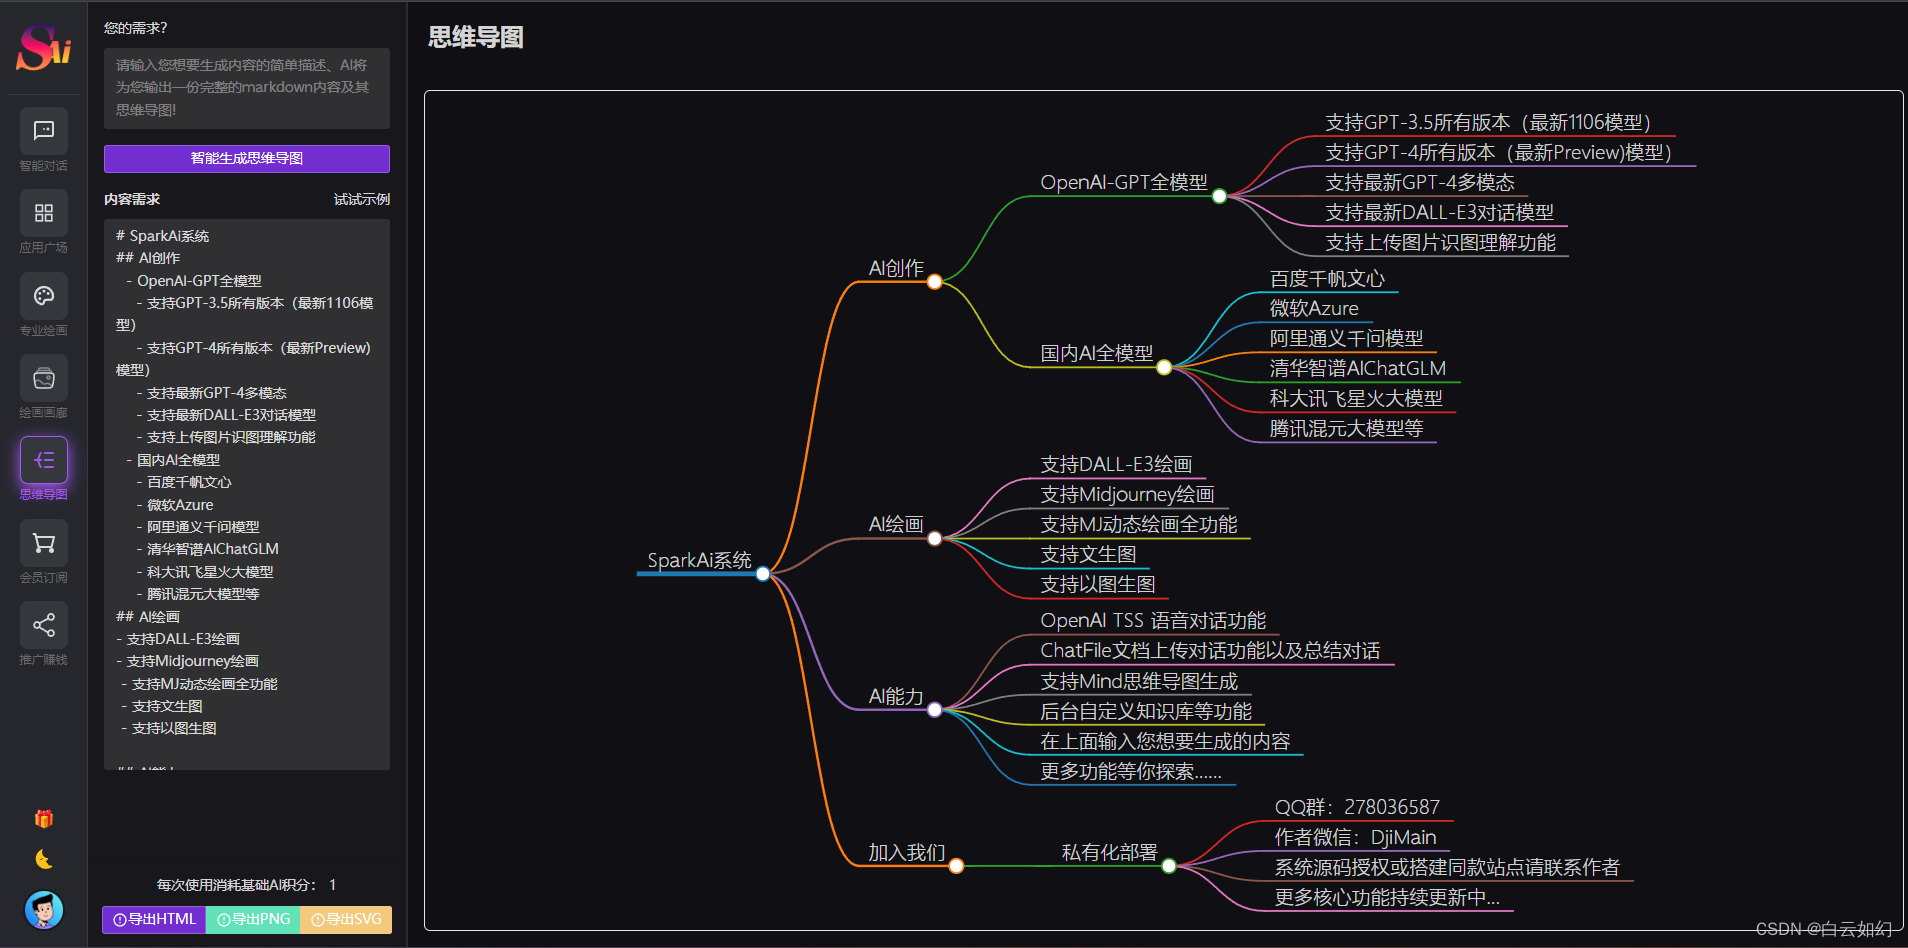The width and height of the screenshot is (1908, 948).
Task: Click the '- 国内AI全模型' line in editor
Action: (x=172, y=460)
